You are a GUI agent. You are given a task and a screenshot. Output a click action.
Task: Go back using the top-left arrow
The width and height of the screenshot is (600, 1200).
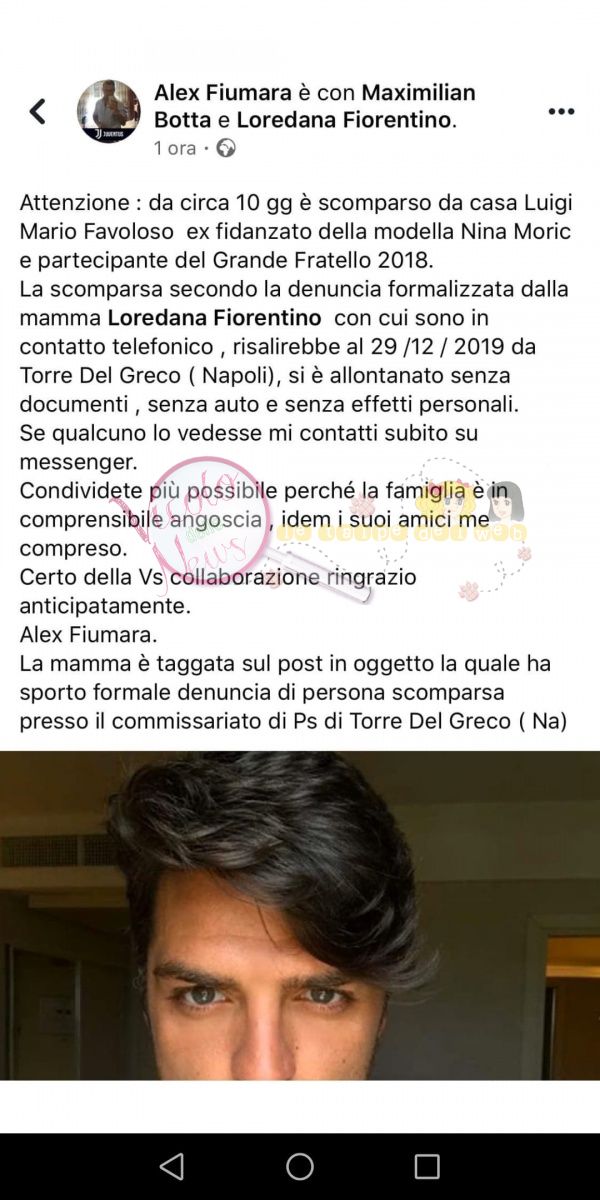click(x=37, y=111)
